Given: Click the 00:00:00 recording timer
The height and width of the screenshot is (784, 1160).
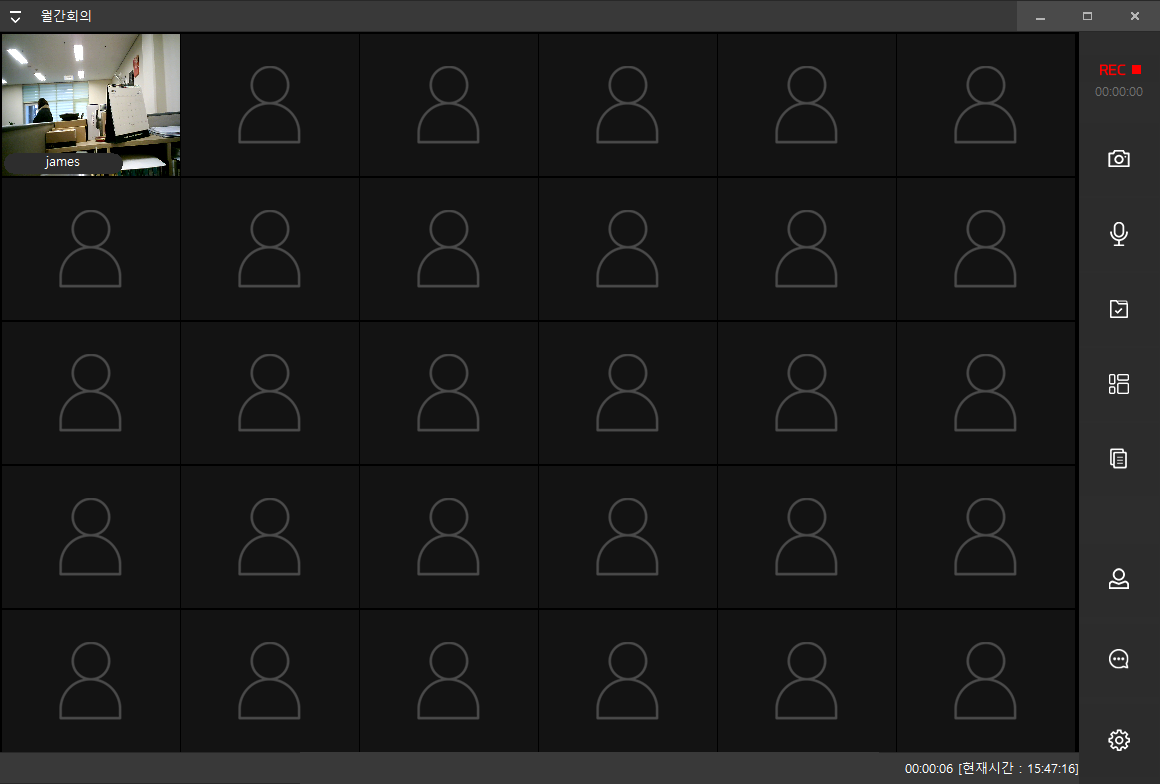Looking at the screenshot, I should (1119, 92).
